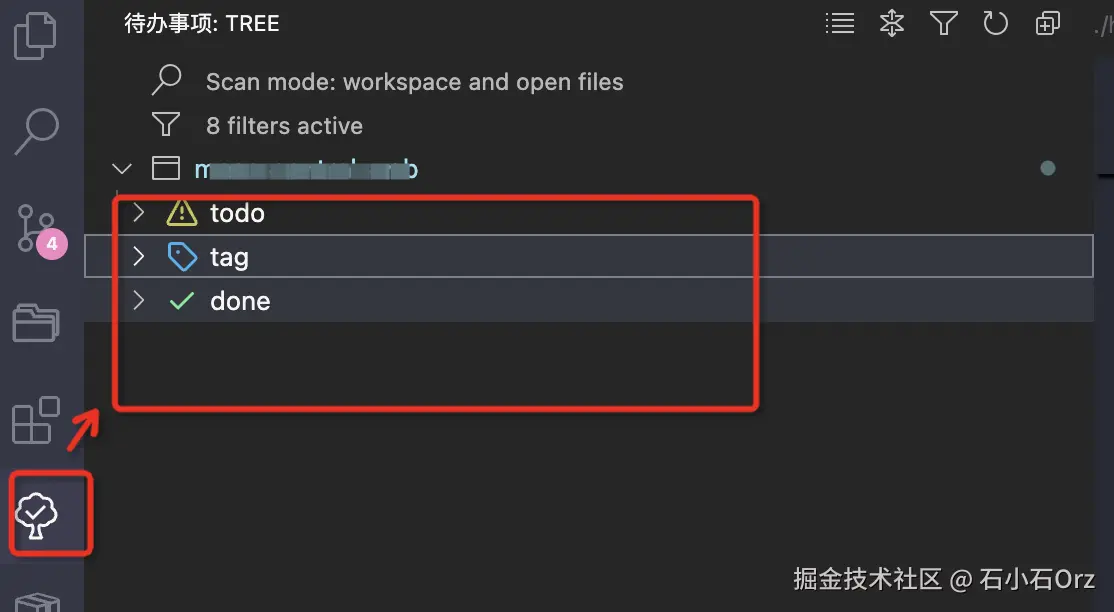
Task: Open the Todo Tree icon in activity bar
Action: 36,515
